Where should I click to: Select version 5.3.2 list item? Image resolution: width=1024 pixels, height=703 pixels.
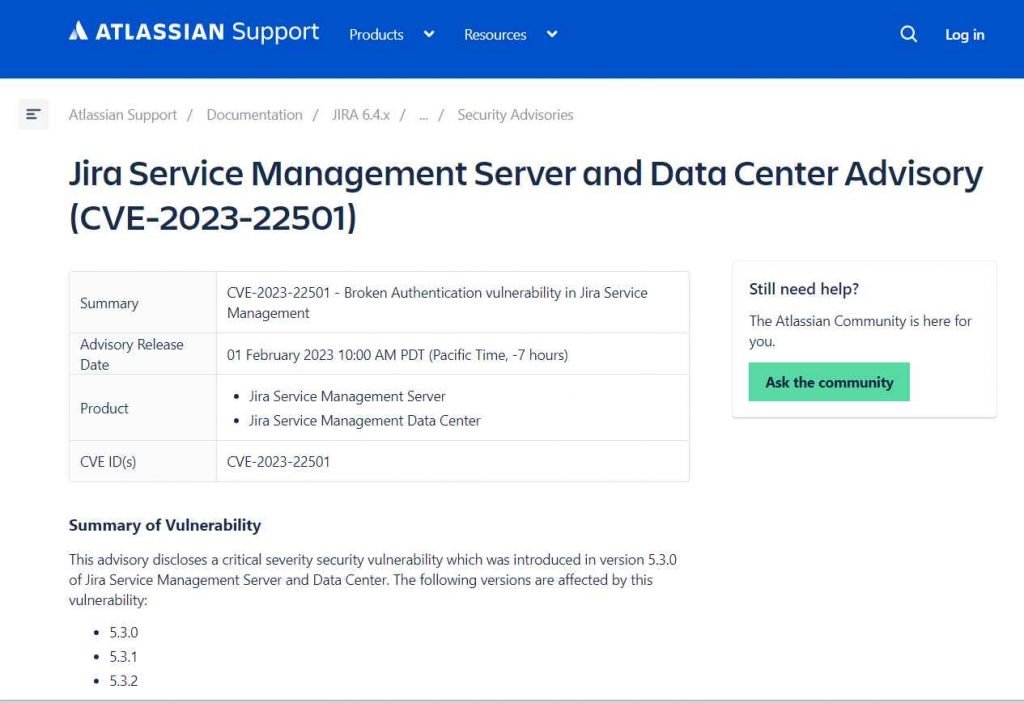tap(123, 681)
